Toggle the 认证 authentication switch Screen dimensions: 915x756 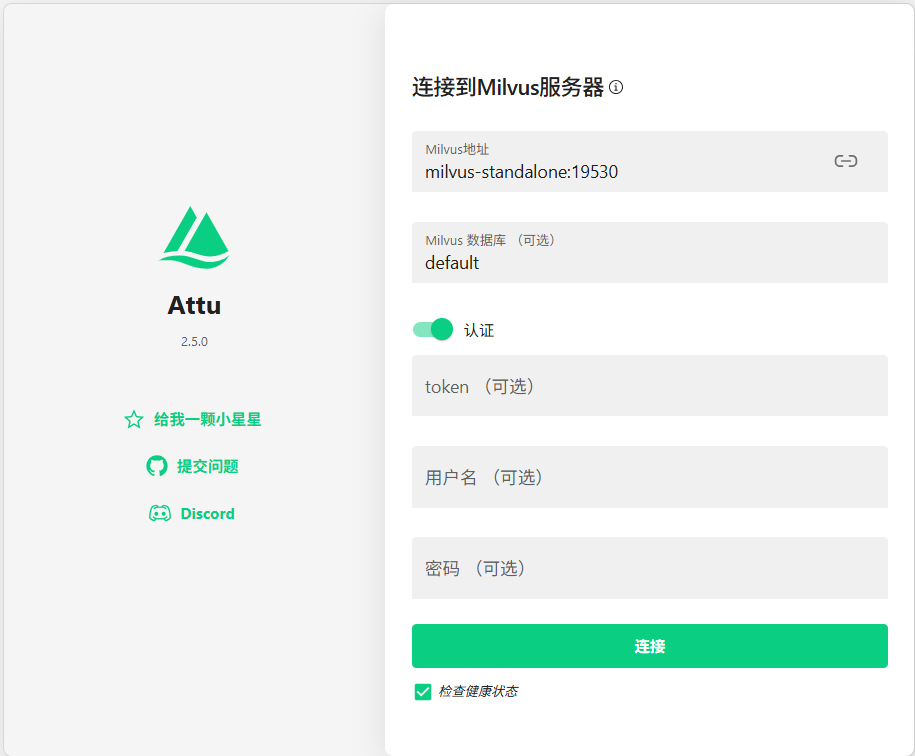coord(433,330)
